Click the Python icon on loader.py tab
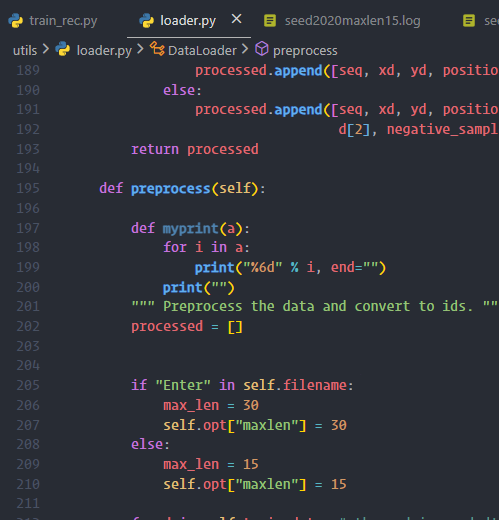Screen dimensions: 499x520 point(146,21)
